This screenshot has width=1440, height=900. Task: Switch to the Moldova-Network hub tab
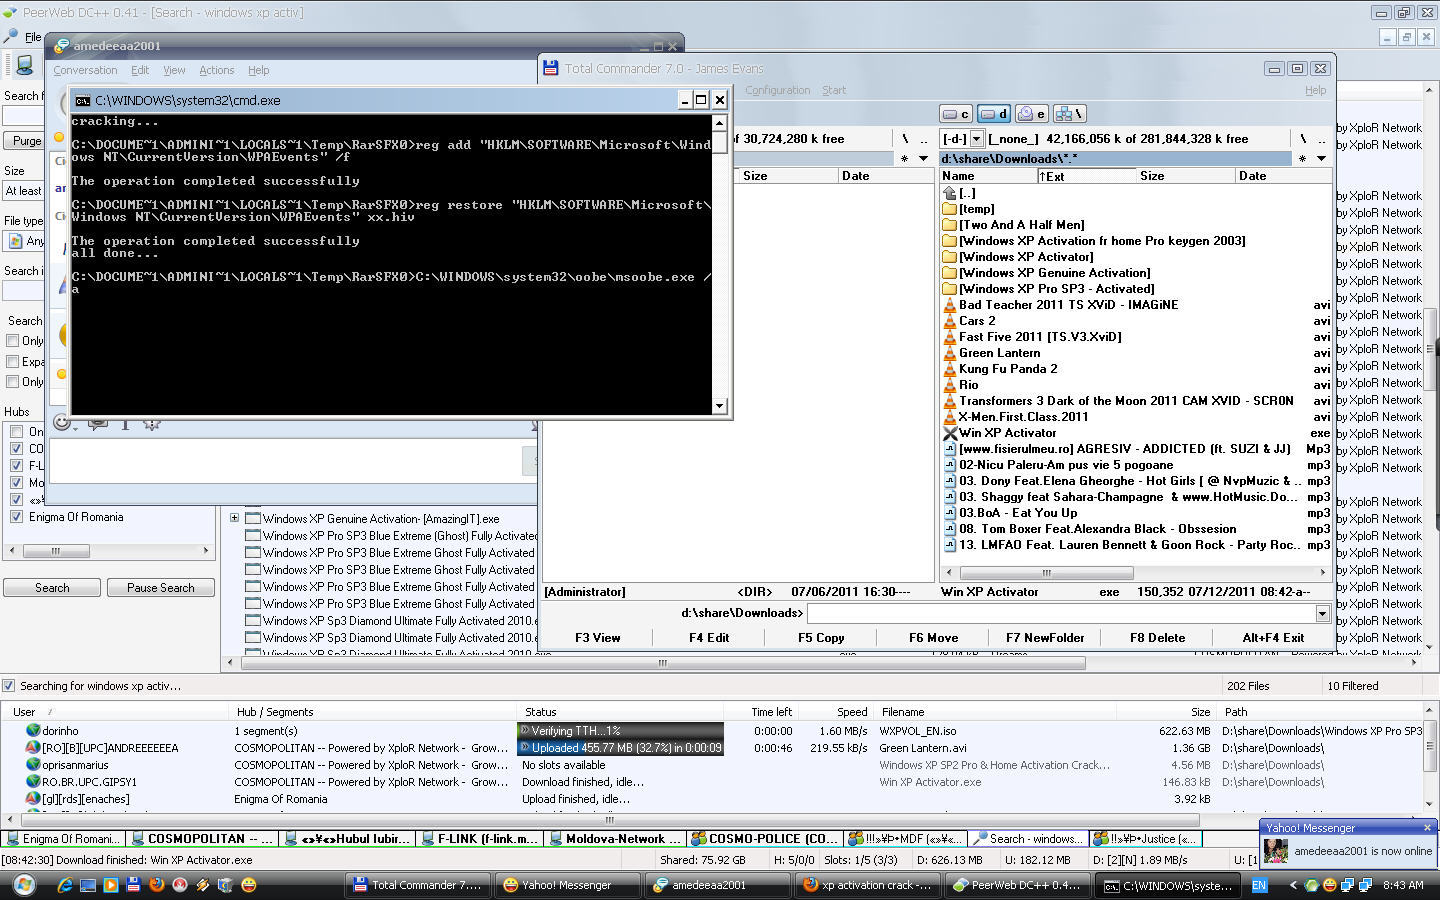click(616, 839)
